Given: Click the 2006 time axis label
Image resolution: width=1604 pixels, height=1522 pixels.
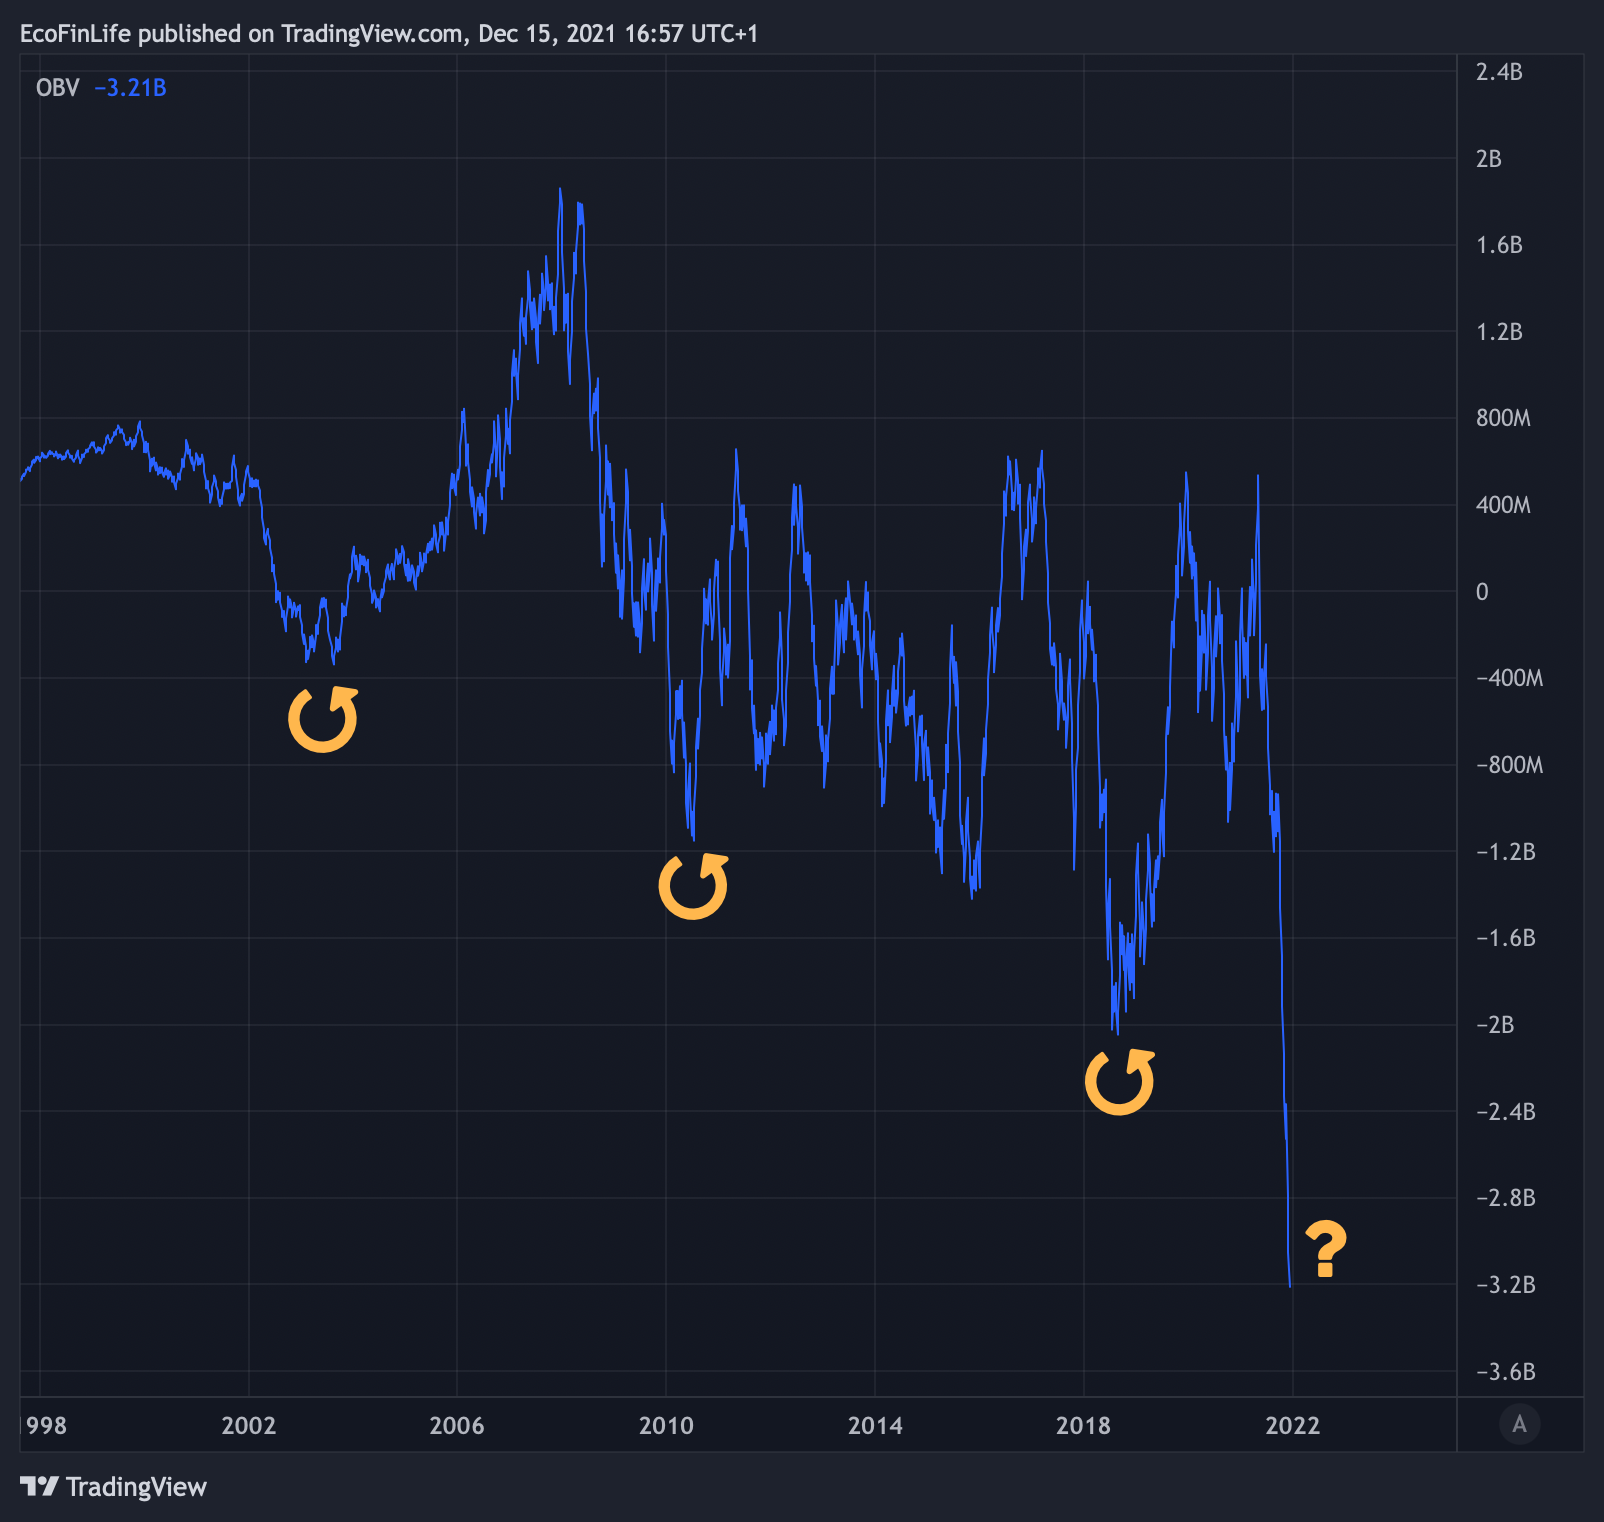Looking at the screenshot, I should tap(457, 1426).
